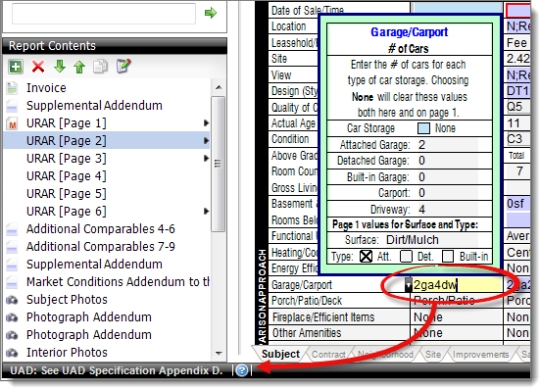Toggle the Det. garage type checkbox
Viewport: 540px width, 388px height.
coord(406,256)
